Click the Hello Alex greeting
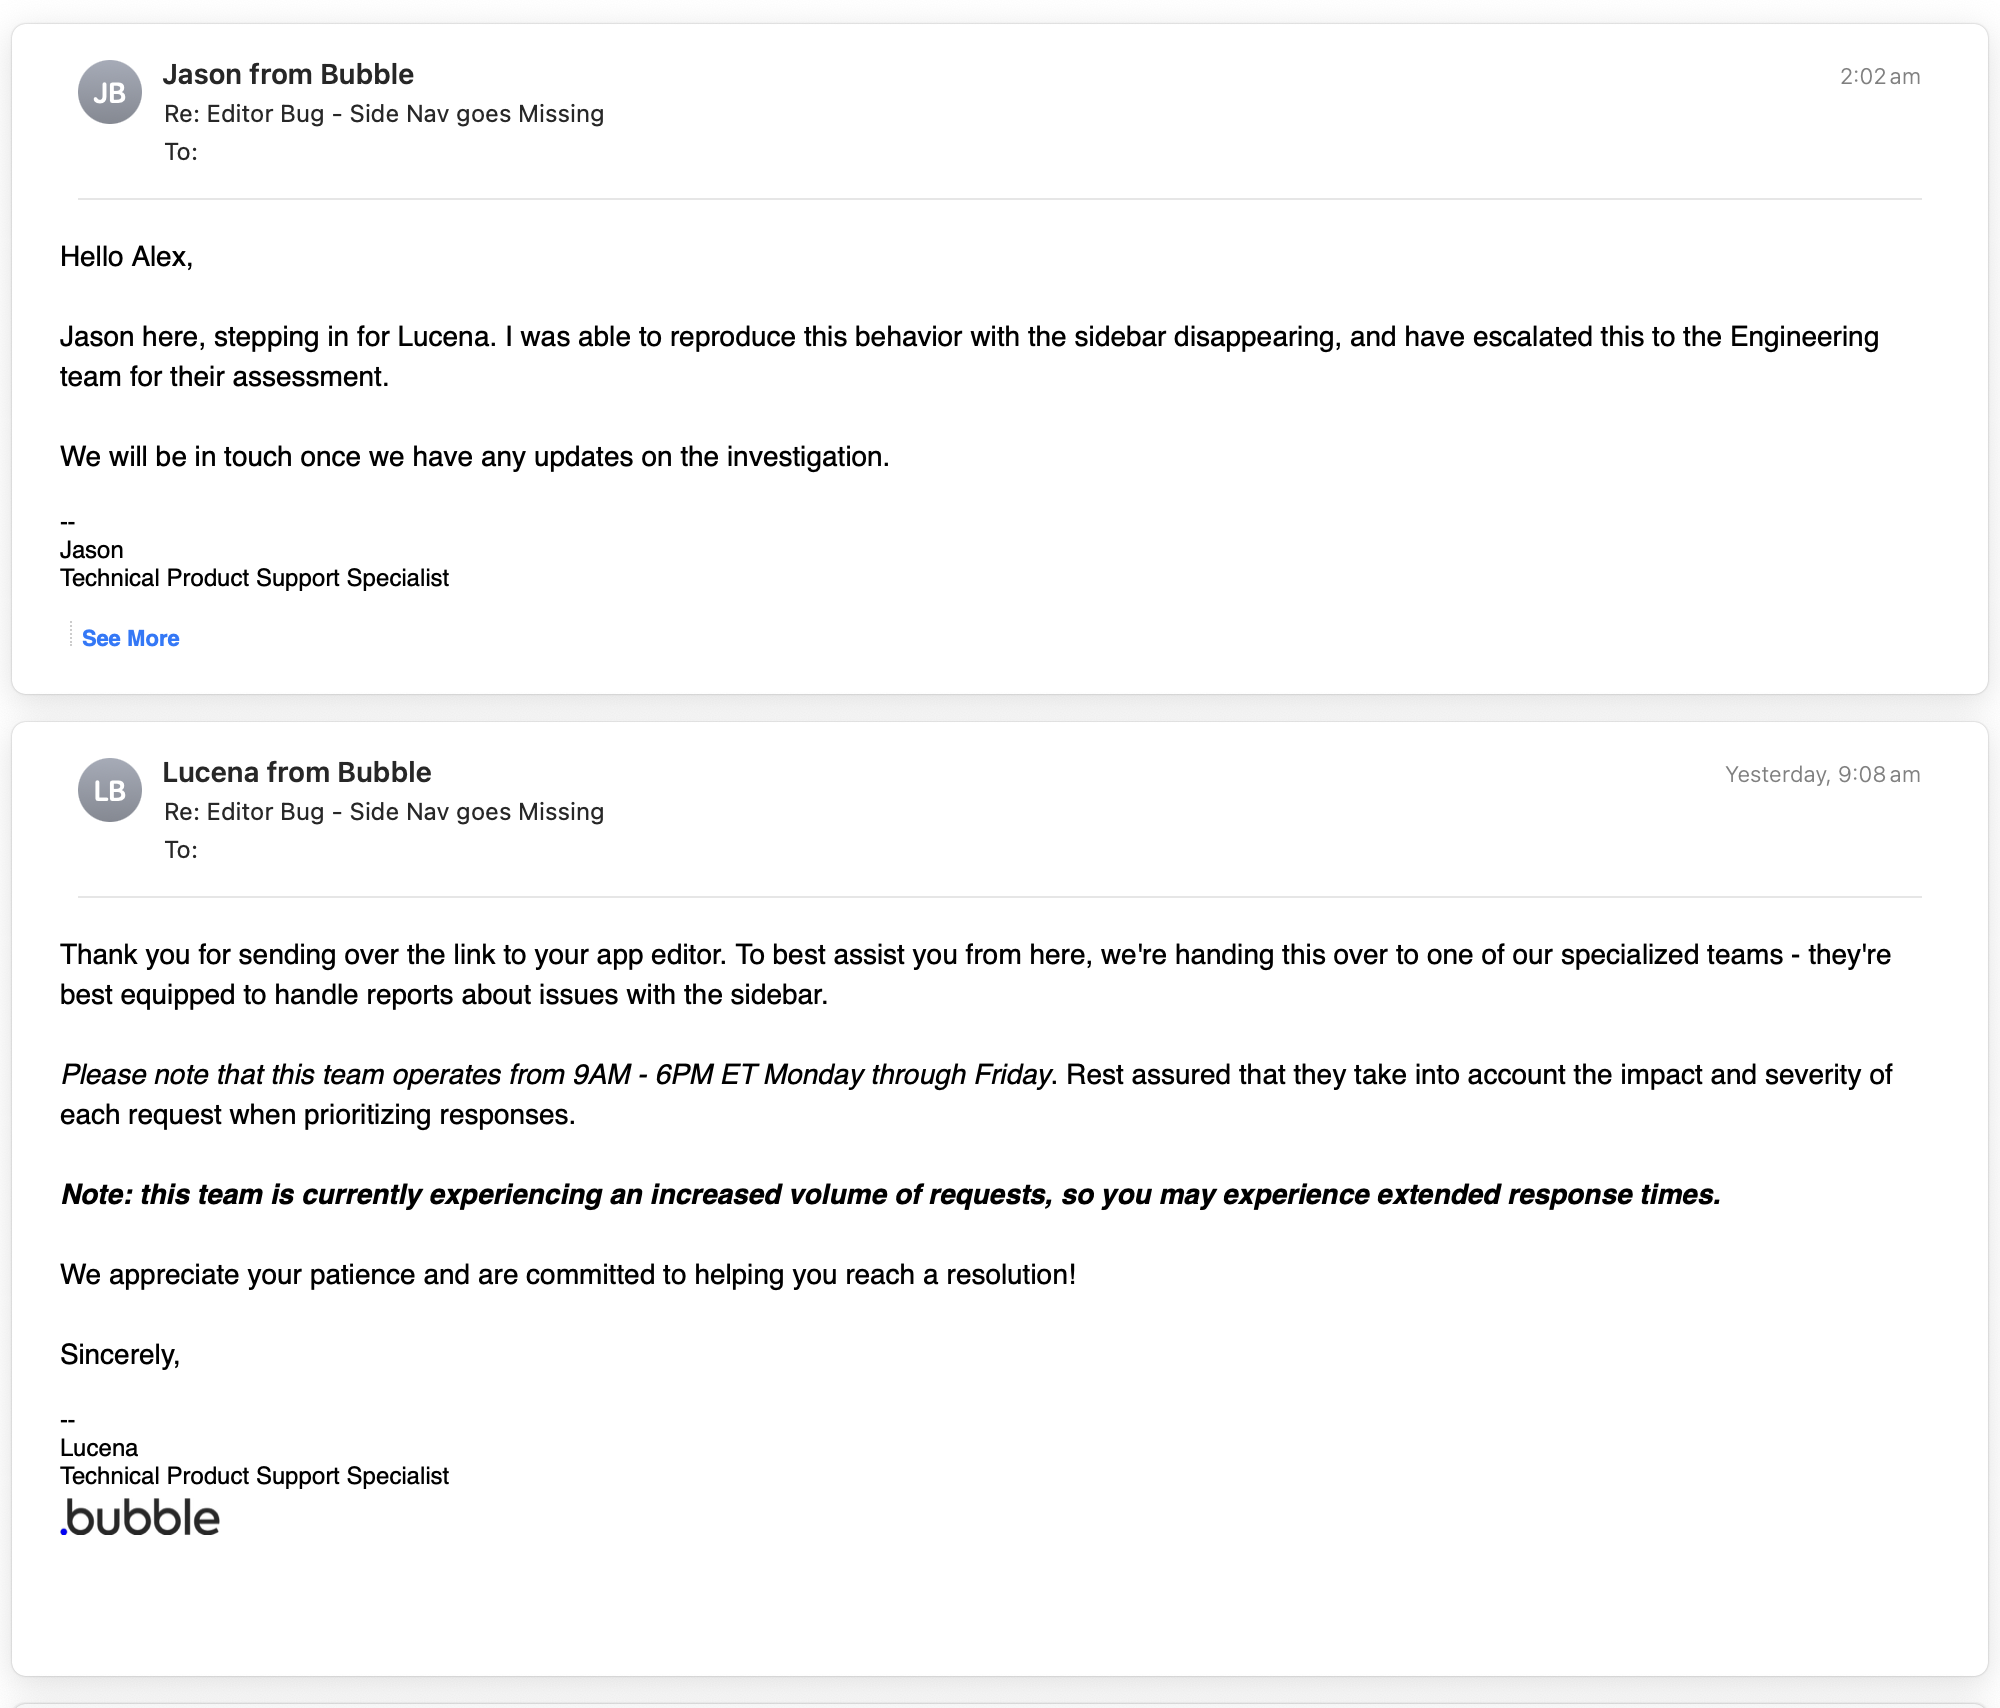The width and height of the screenshot is (2000, 1708). pos(127,257)
